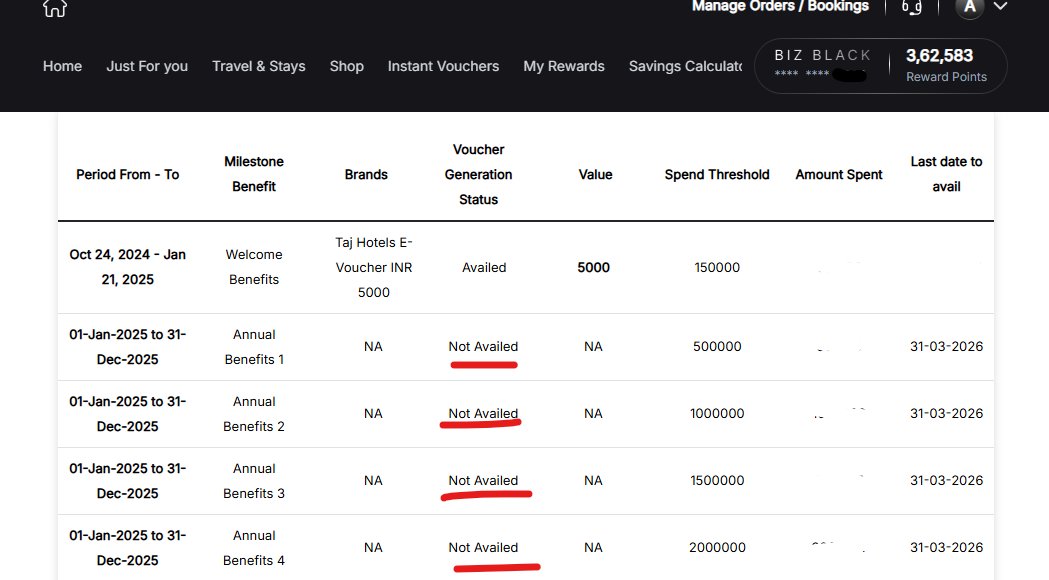Click Not Availed for Annual Benefits 2

pos(483,413)
